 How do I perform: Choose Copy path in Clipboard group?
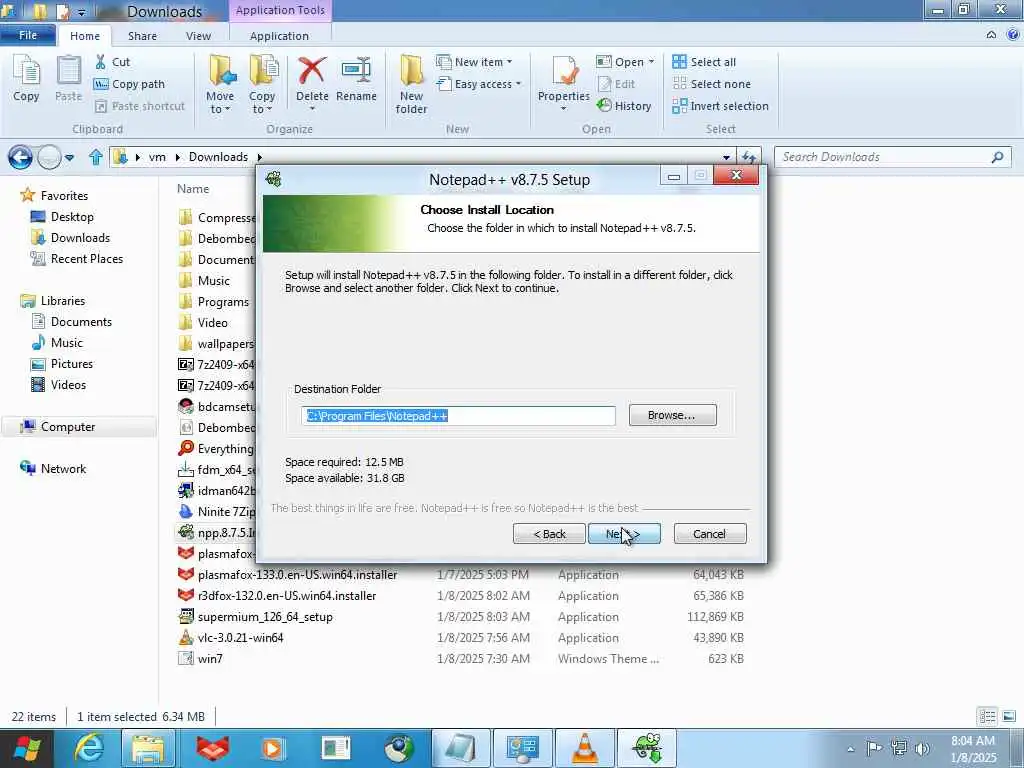coord(129,84)
